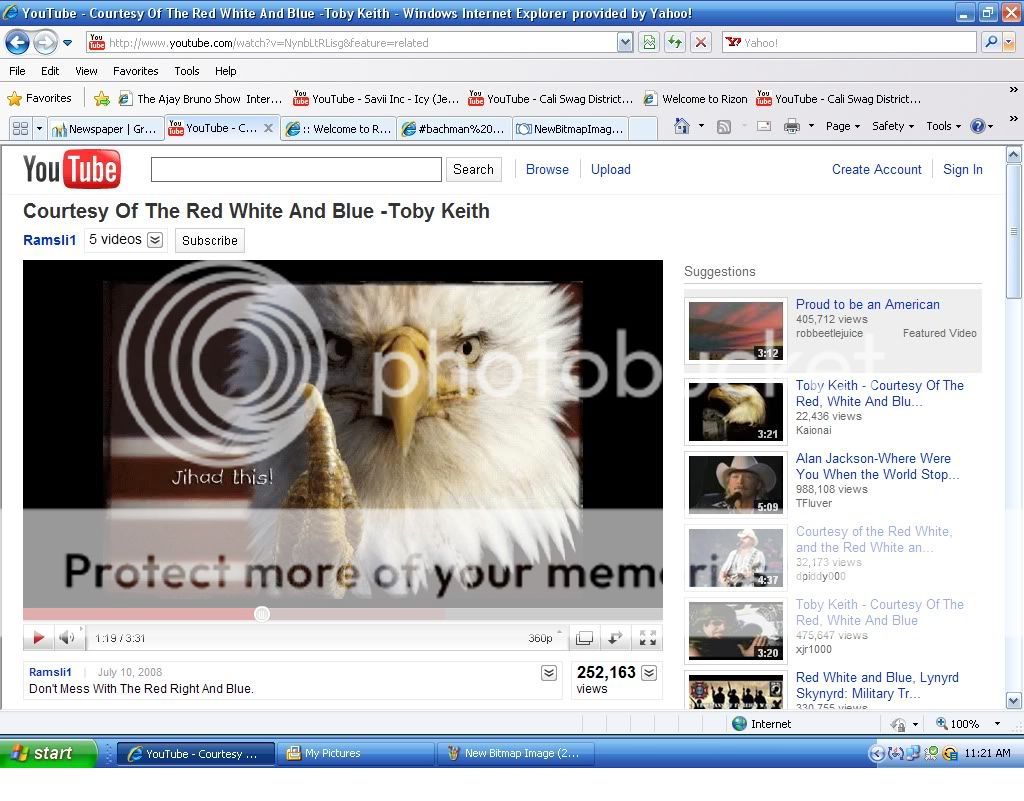Expand the 252,163 views statistics chevron

pyautogui.click(x=649, y=673)
